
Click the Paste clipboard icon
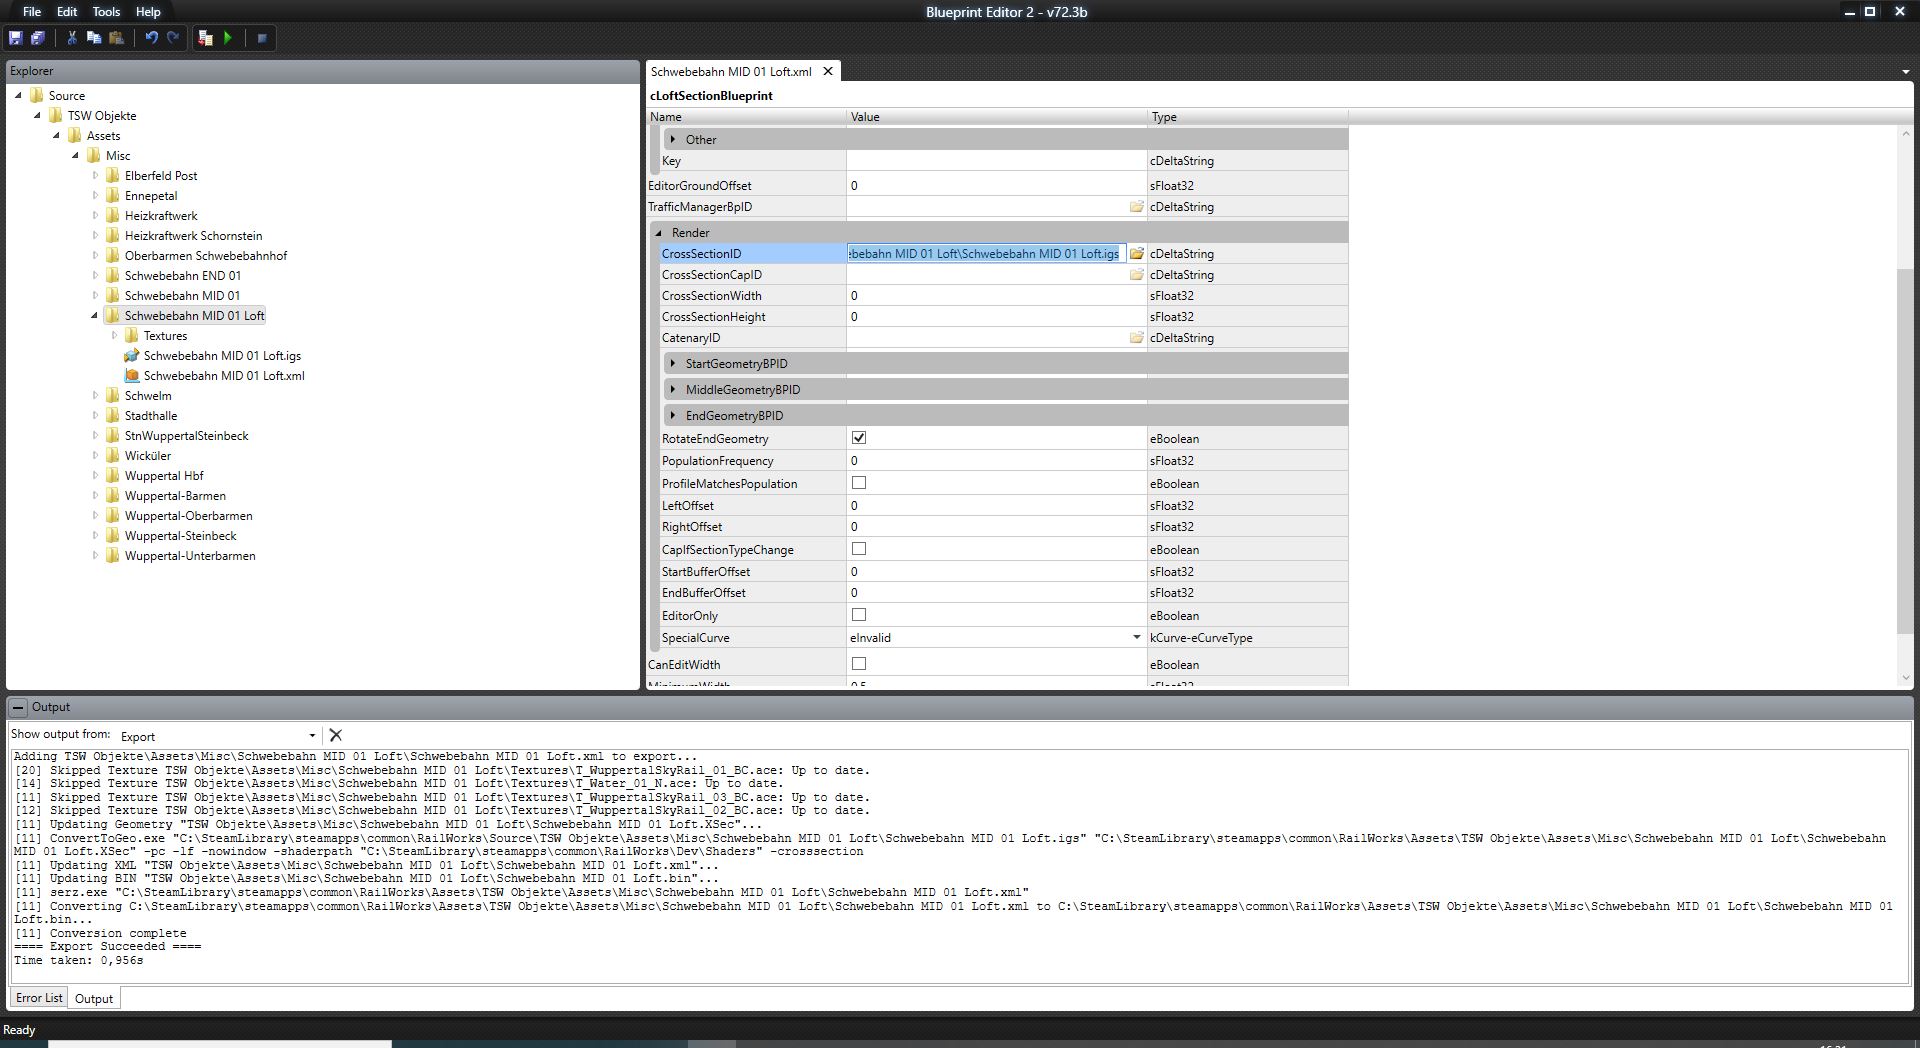[116, 38]
